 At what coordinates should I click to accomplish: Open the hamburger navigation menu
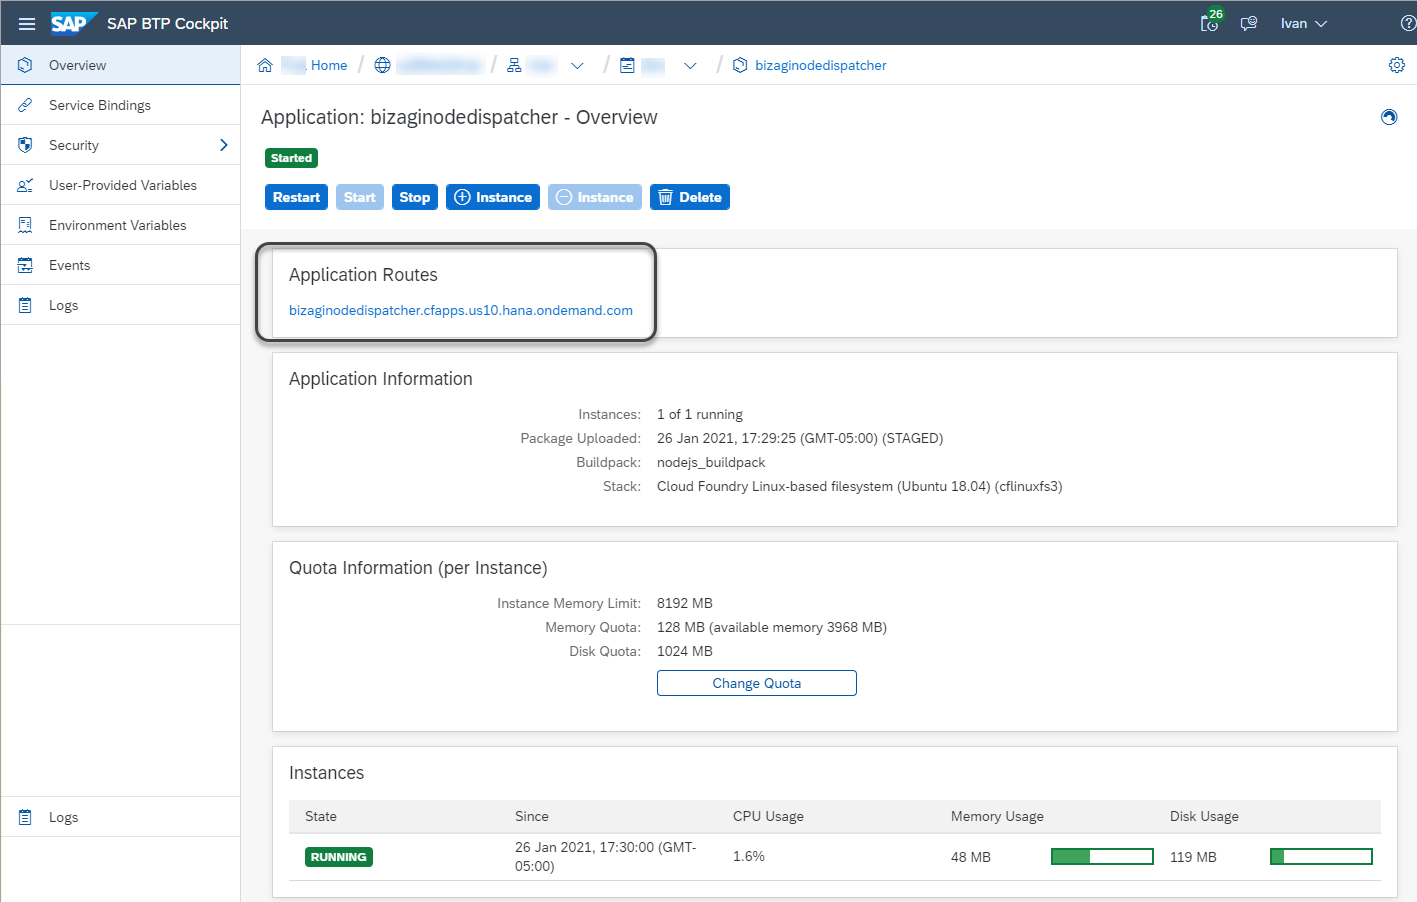pos(27,23)
